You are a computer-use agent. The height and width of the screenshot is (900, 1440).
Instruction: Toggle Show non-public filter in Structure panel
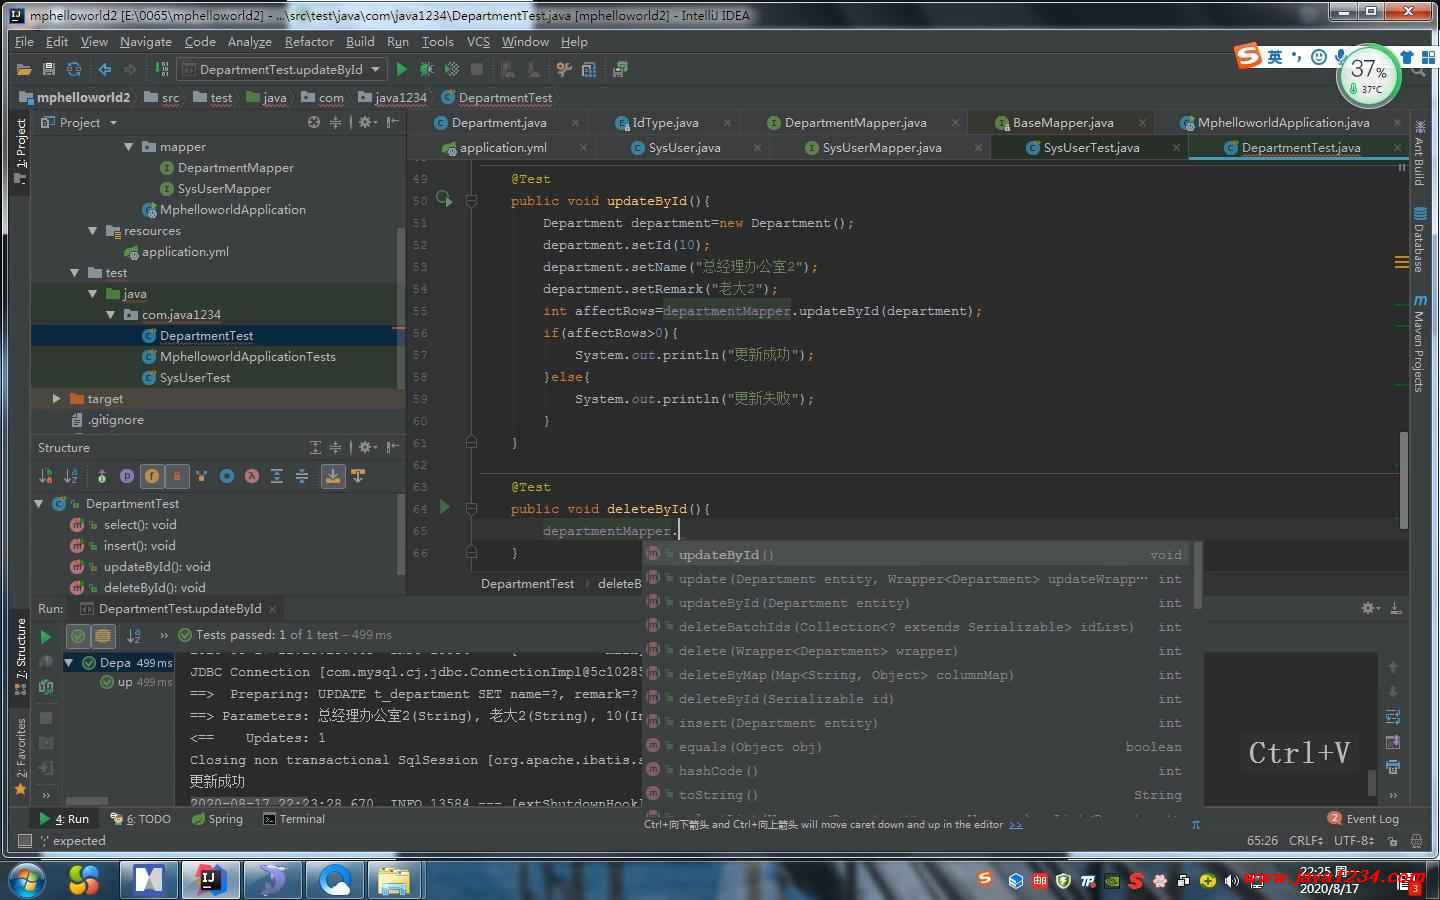[x=176, y=476]
